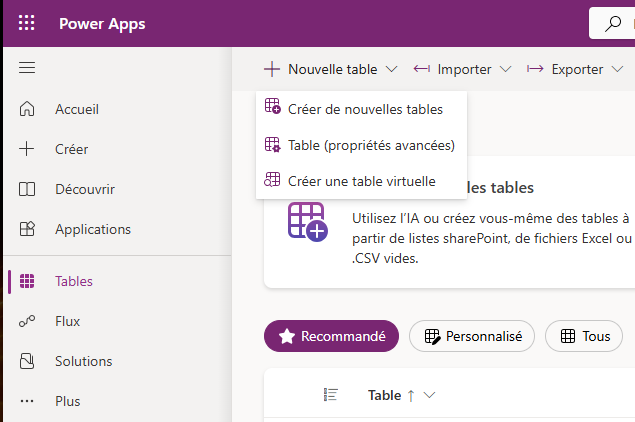The height and width of the screenshot is (422, 635).
Task: Click the Applications icon in sidebar
Action: [27, 229]
